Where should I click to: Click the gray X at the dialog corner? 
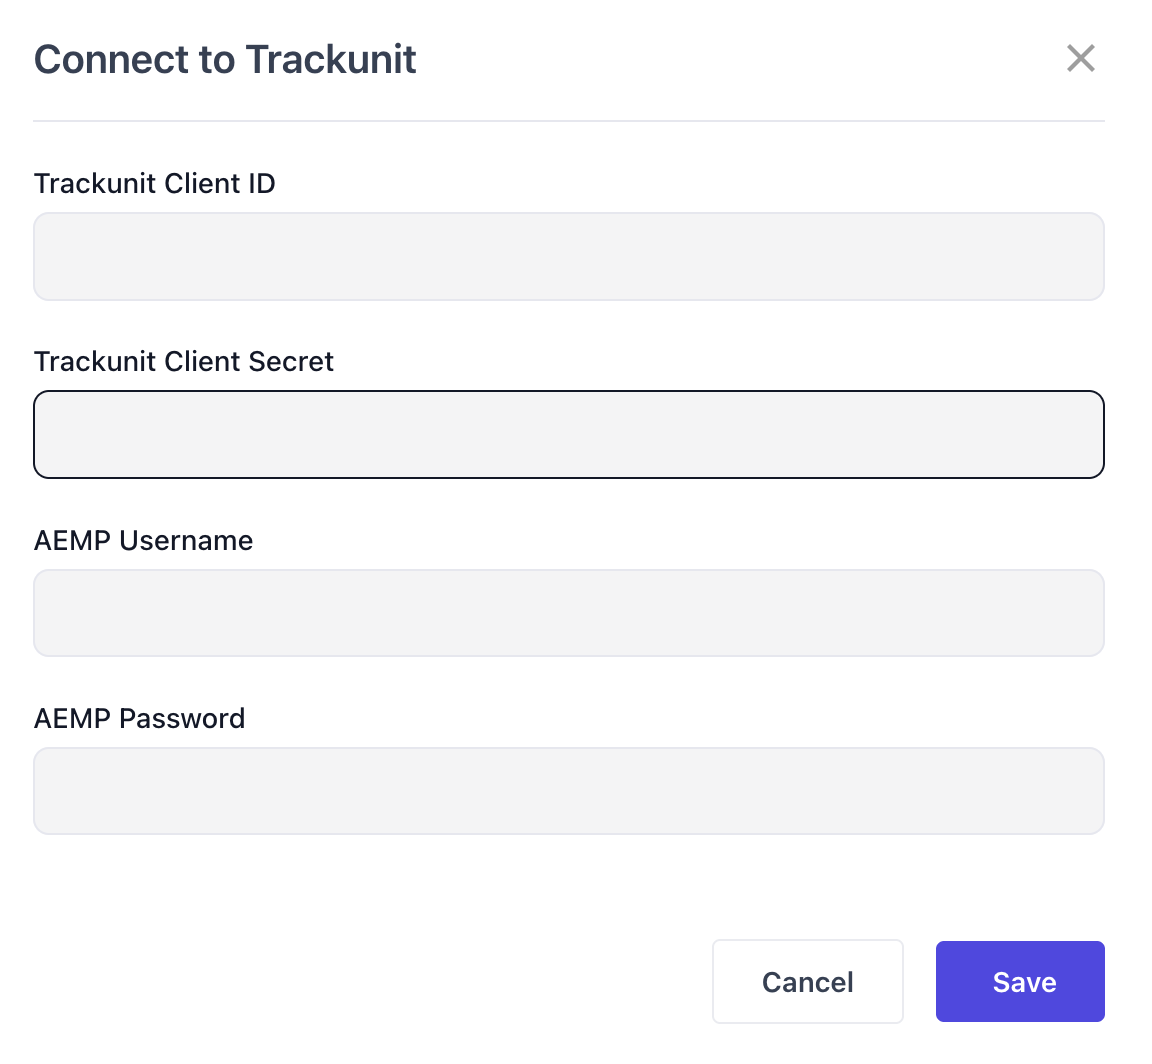(1081, 58)
